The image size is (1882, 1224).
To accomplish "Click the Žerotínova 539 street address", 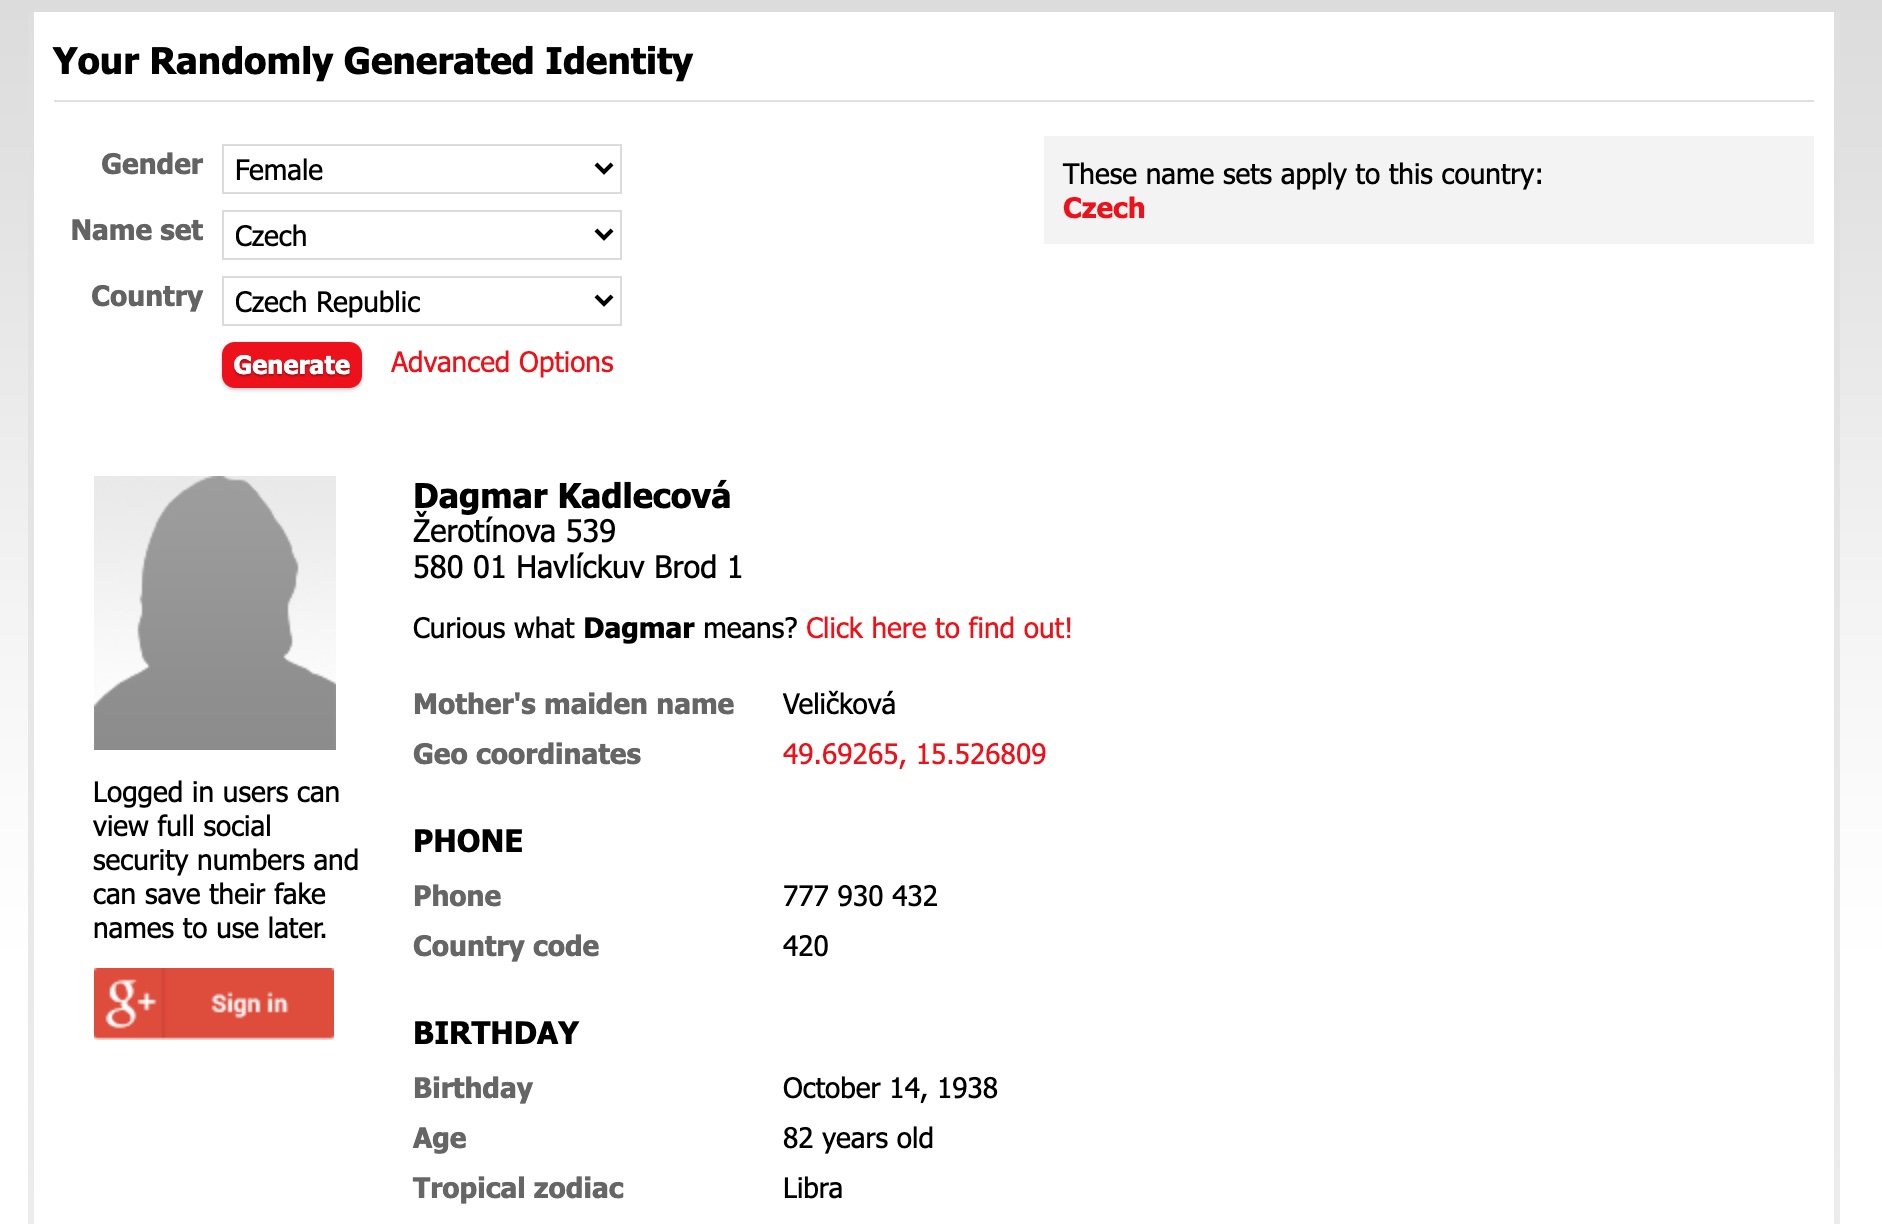I will 514,531.
